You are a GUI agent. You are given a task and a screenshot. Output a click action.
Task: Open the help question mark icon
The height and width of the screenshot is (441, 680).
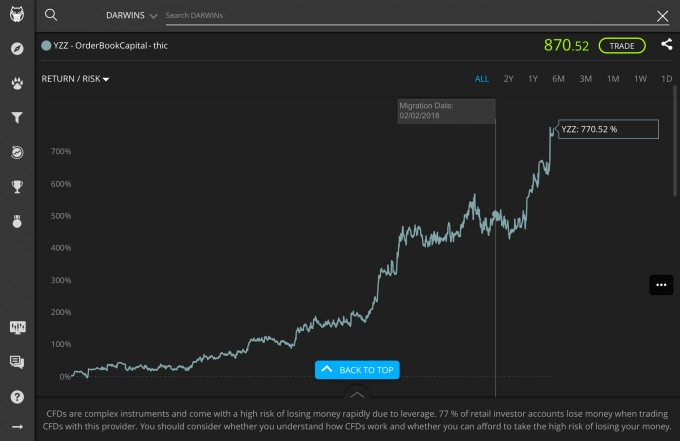tap(17, 397)
